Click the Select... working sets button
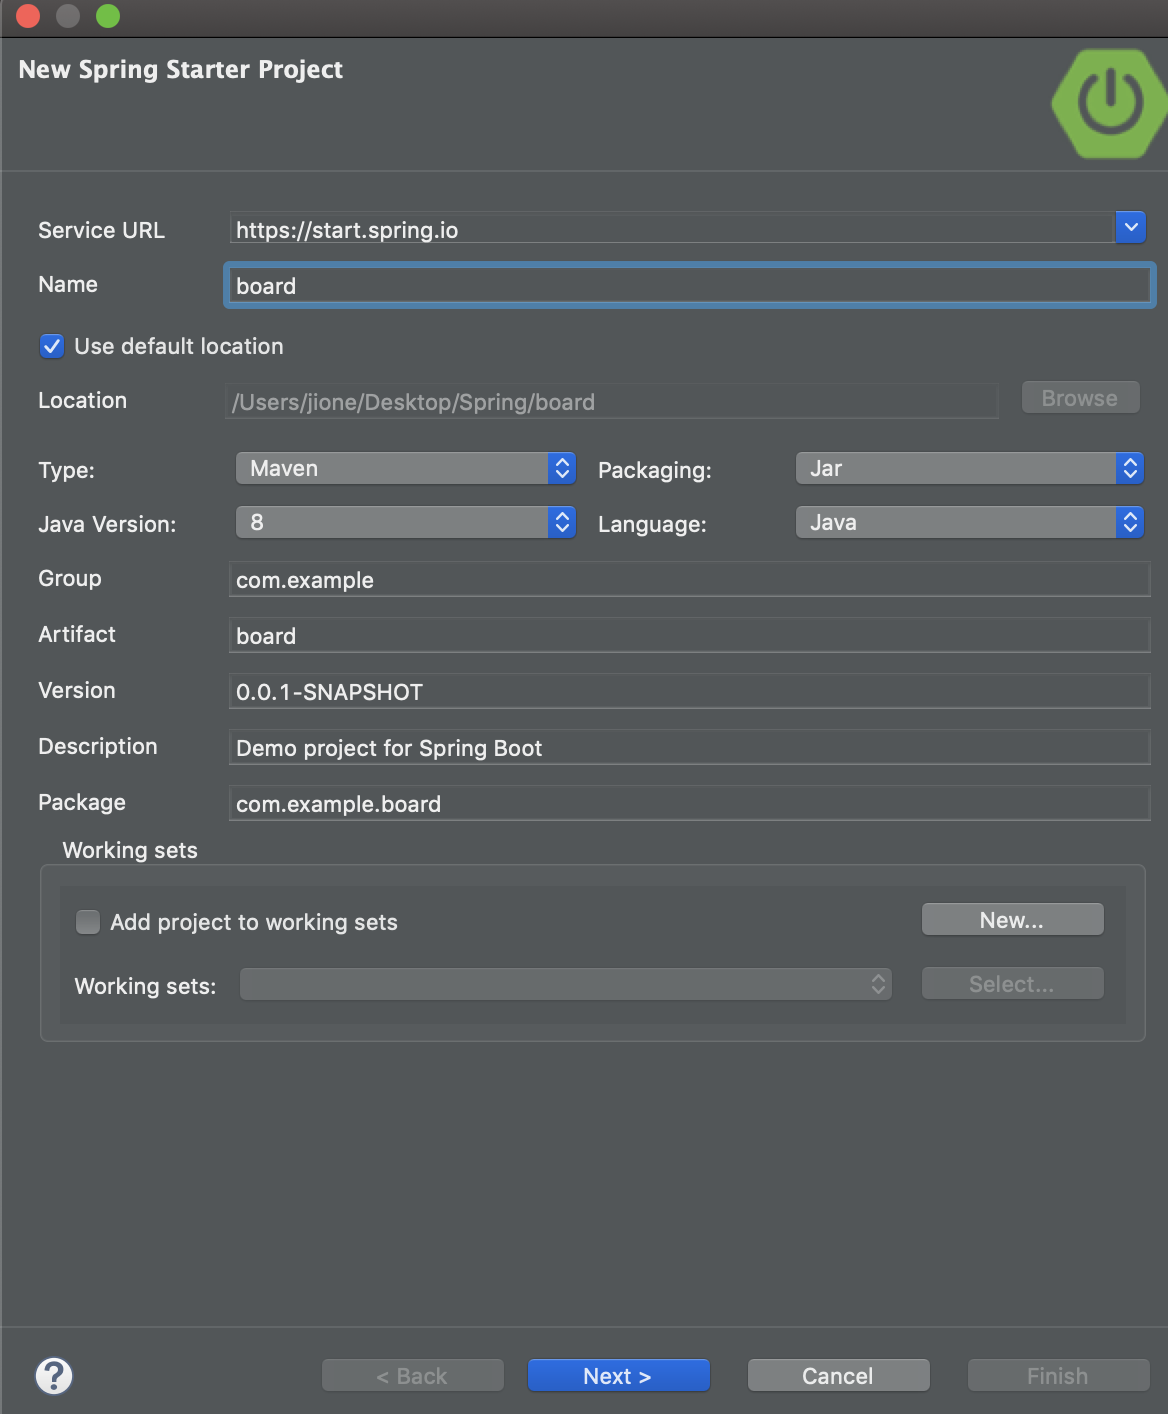Screen dimensions: 1168x1414 point(1013,984)
